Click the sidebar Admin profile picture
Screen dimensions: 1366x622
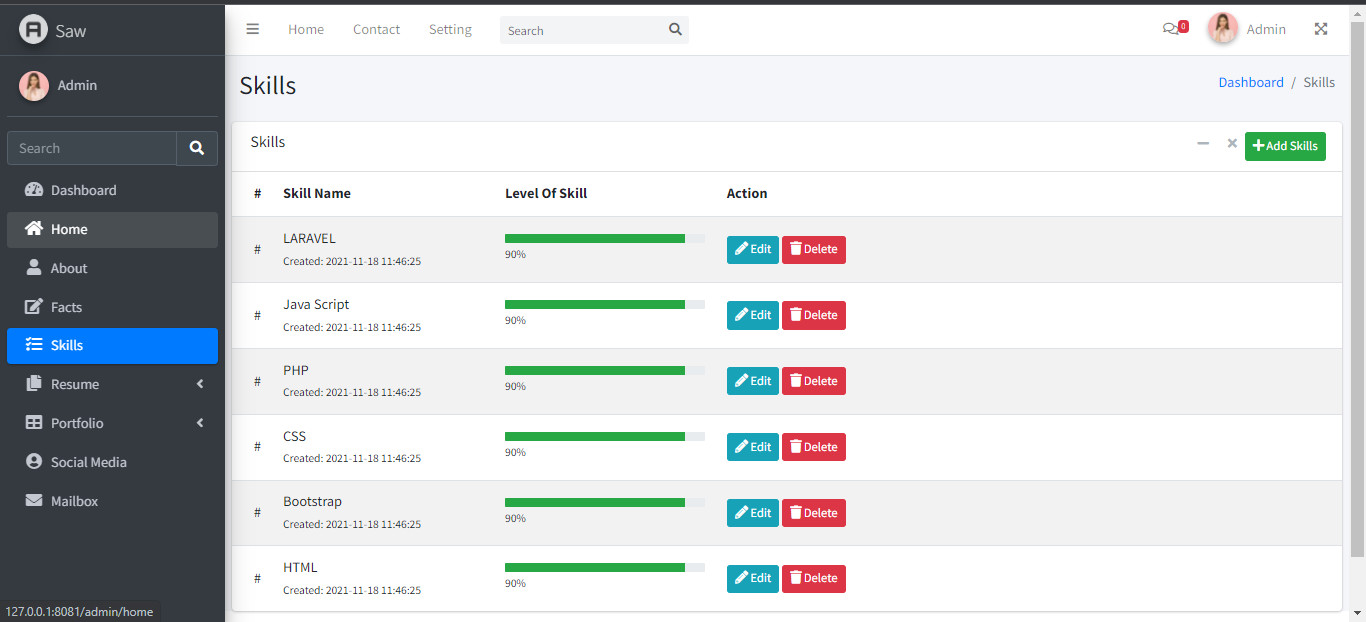[x=34, y=86]
